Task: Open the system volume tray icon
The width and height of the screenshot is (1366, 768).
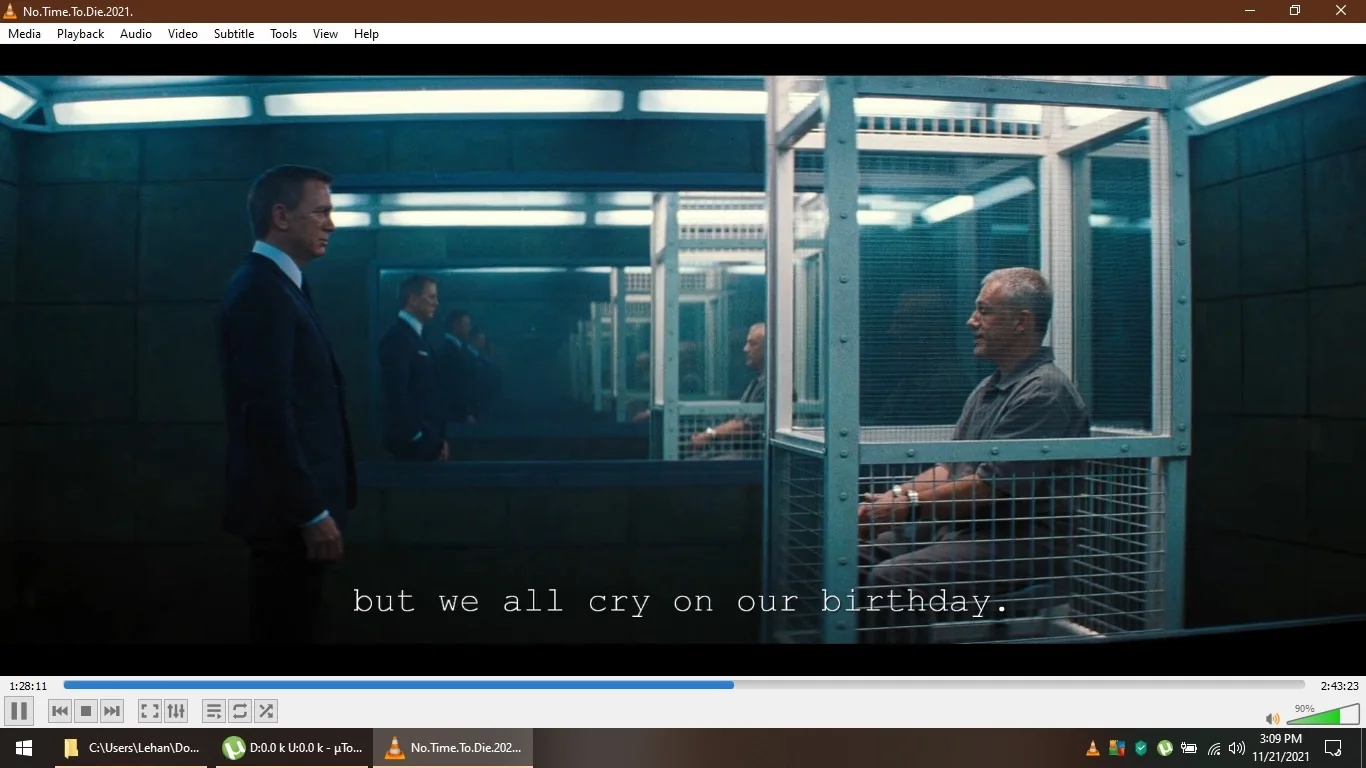Action: pyautogui.click(x=1237, y=748)
